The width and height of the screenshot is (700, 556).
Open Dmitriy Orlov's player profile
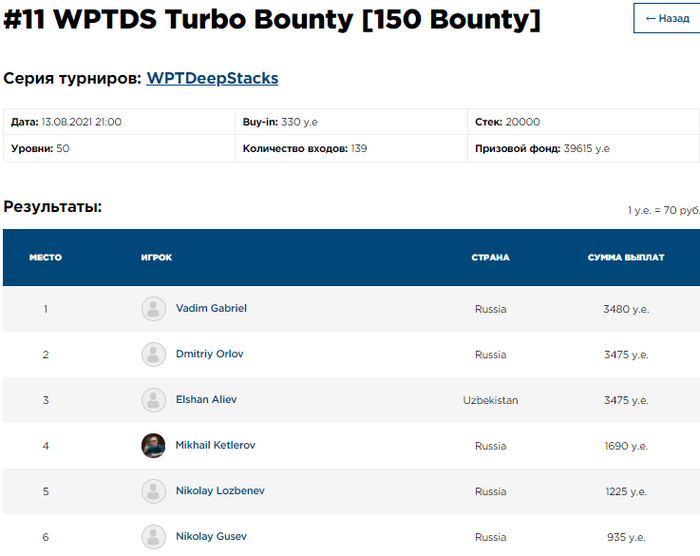click(209, 354)
